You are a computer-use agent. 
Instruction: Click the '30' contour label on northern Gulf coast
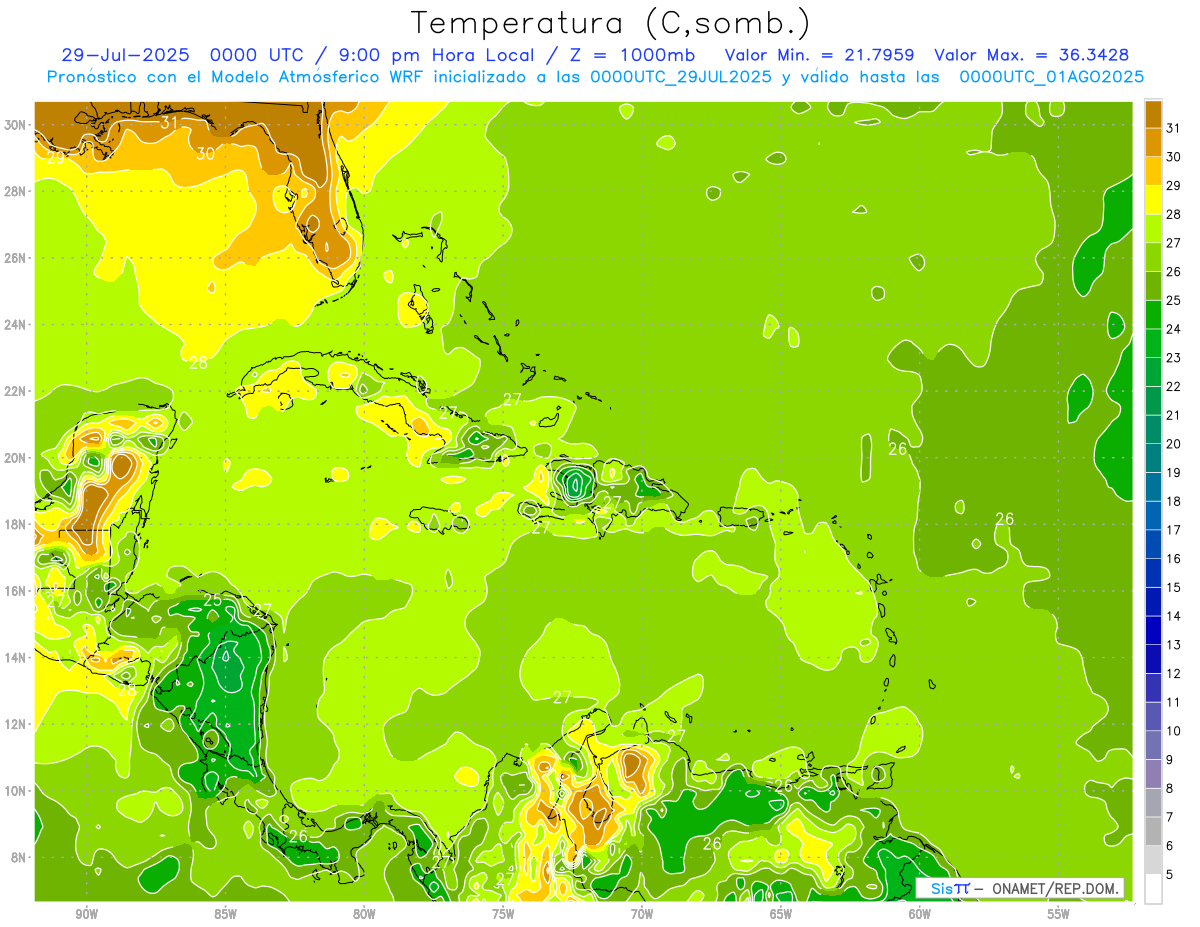point(205,154)
